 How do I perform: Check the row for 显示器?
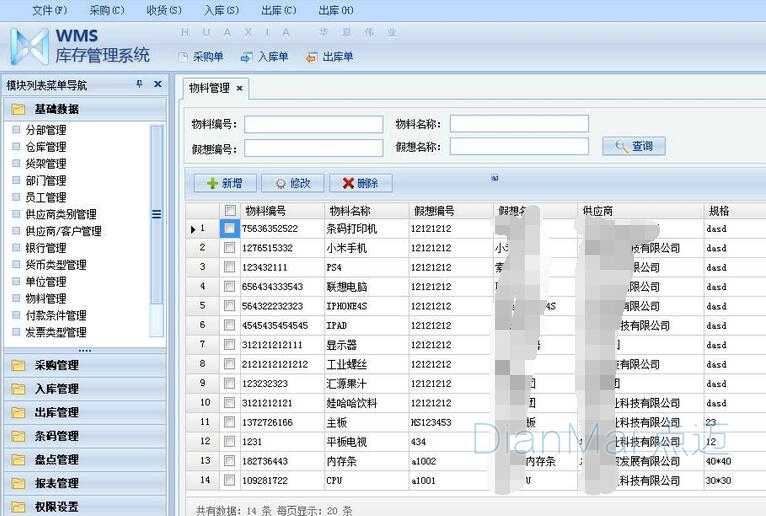229,344
